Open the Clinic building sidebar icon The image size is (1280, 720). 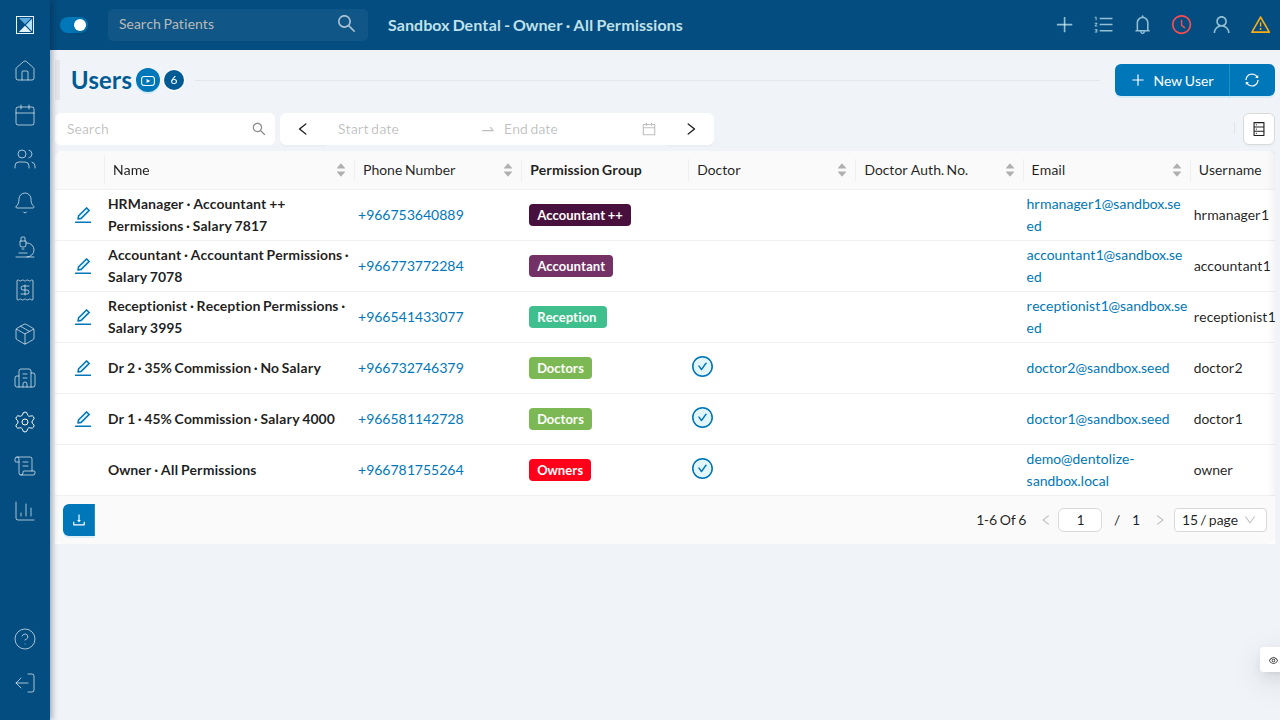[x=25, y=378]
